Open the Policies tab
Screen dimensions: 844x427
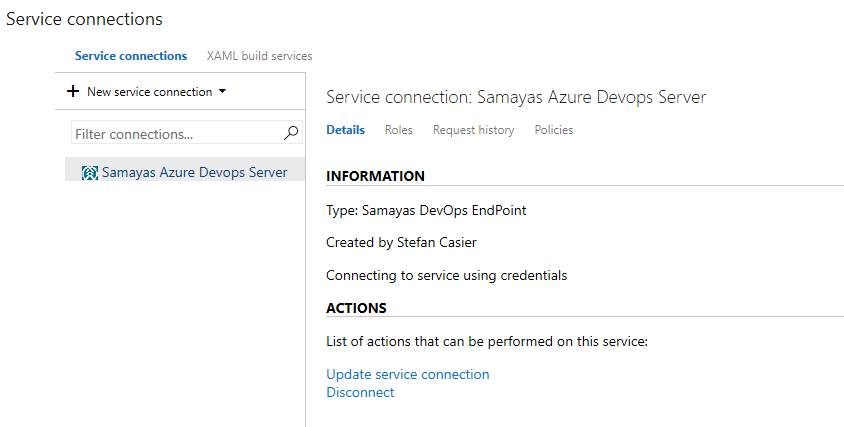click(x=553, y=130)
